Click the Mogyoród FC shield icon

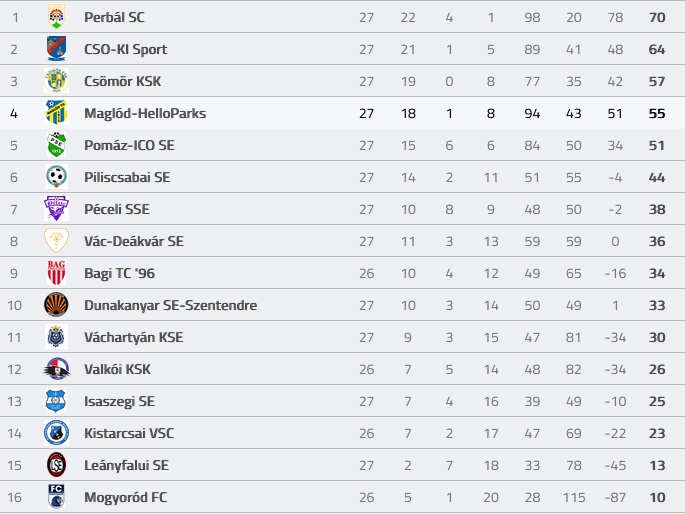tap(56, 497)
